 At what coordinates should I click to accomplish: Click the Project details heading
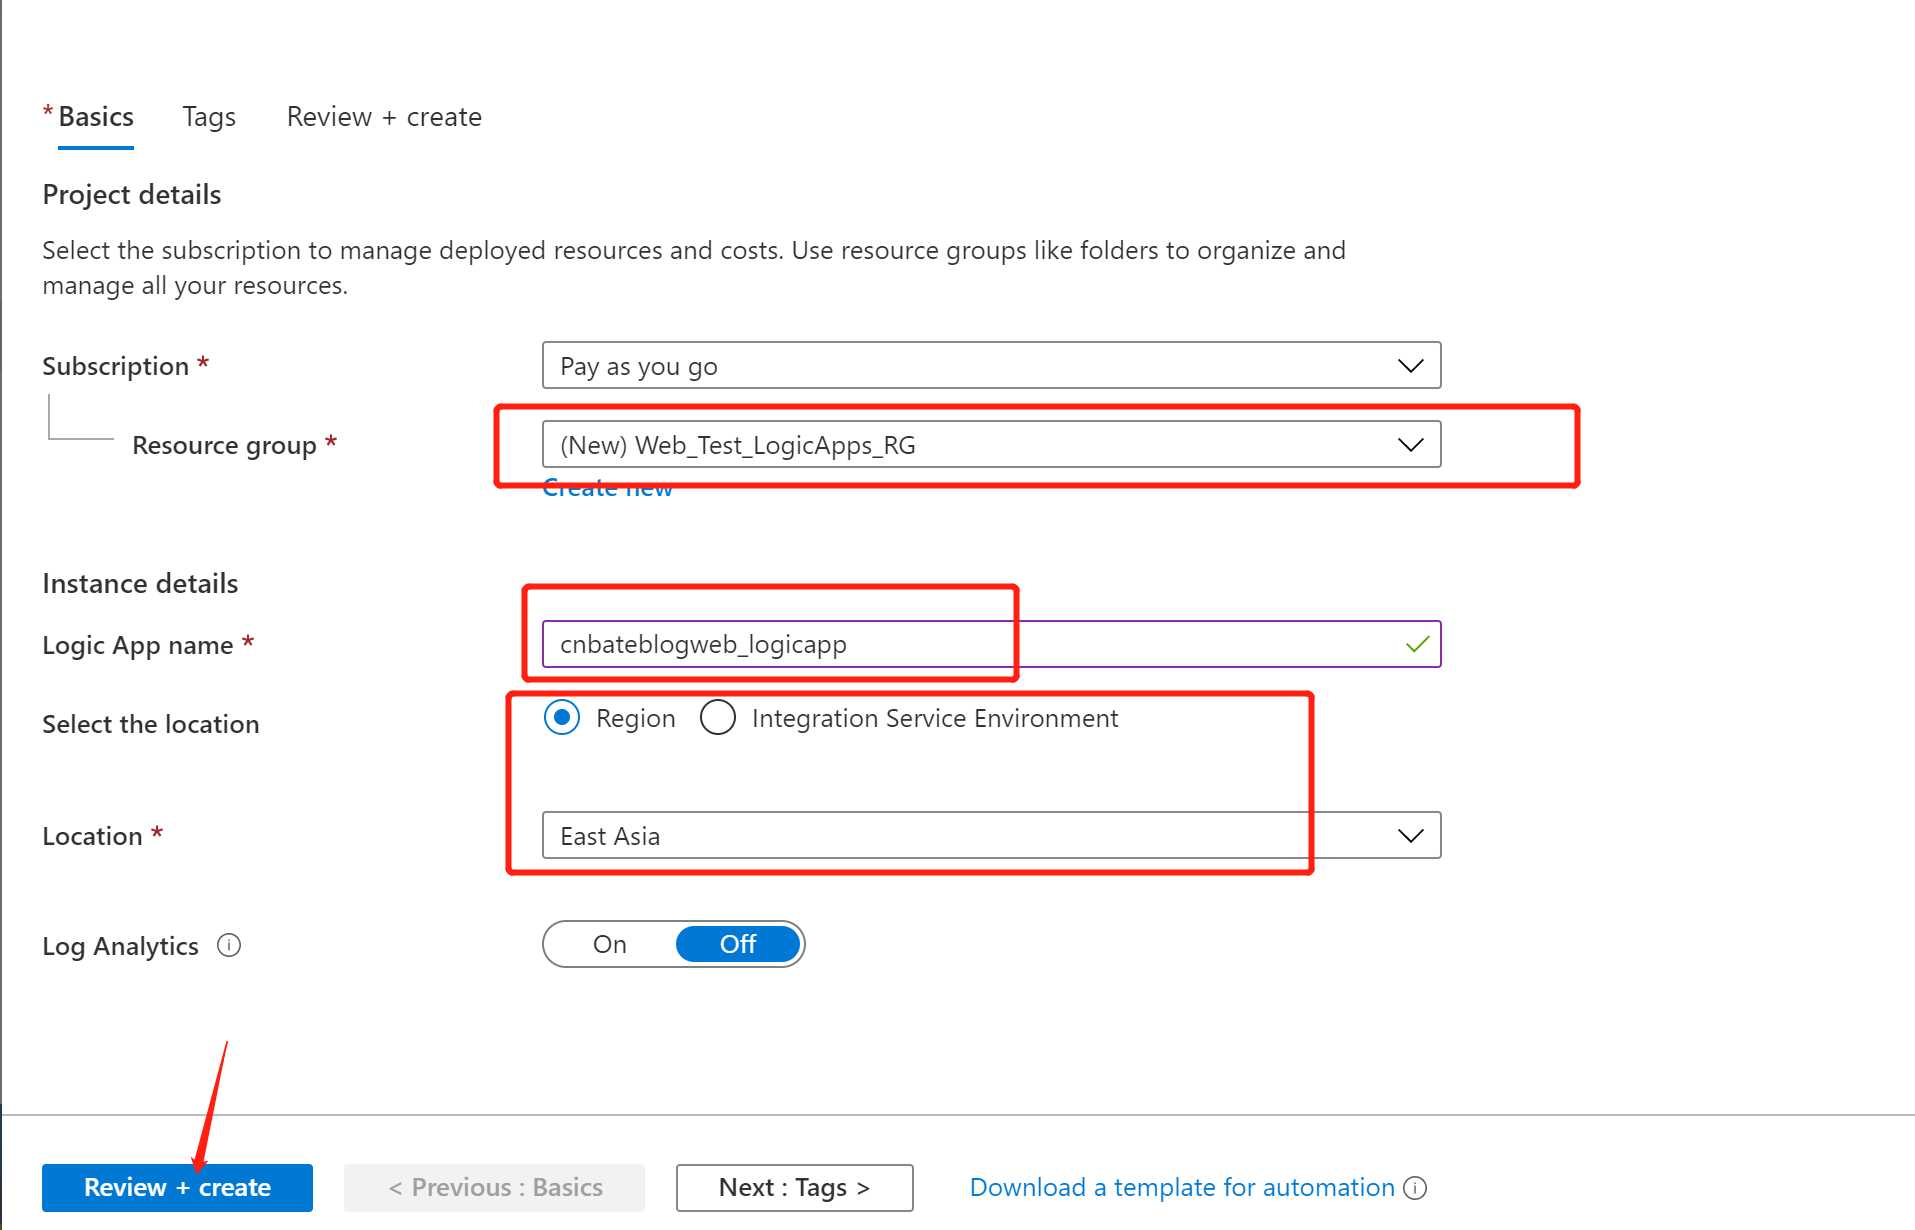pyautogui.click(x=132, y=195)
